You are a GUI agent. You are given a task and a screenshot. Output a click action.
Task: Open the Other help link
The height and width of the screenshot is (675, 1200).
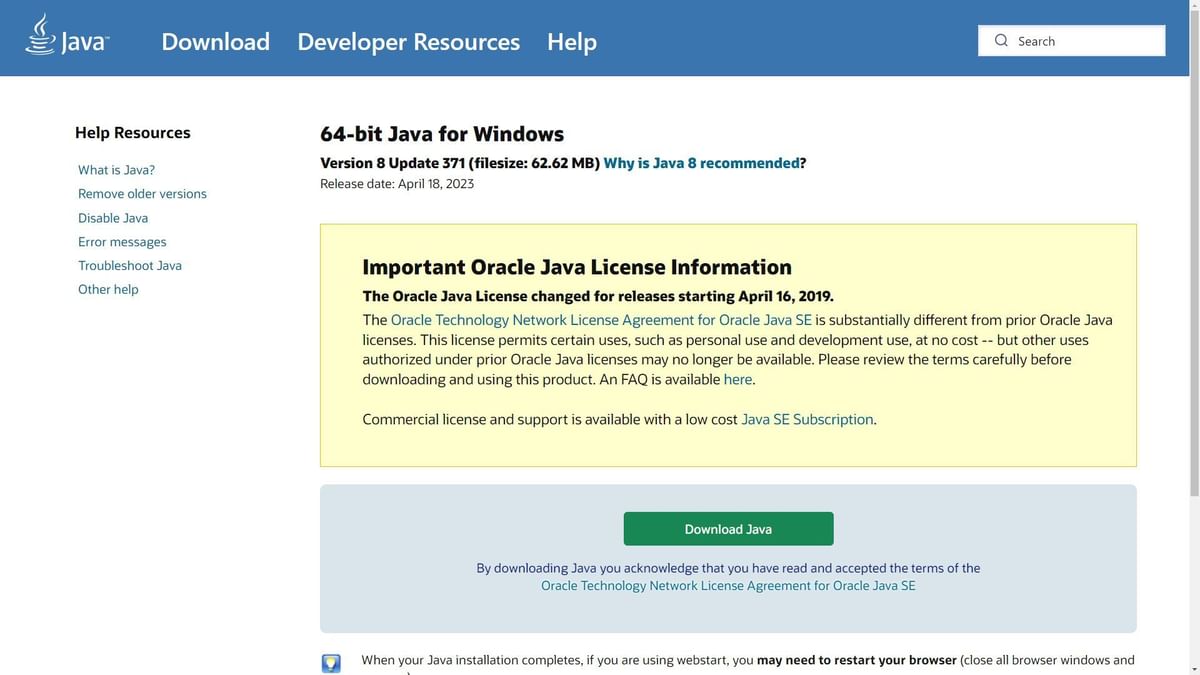click(108, 290)
